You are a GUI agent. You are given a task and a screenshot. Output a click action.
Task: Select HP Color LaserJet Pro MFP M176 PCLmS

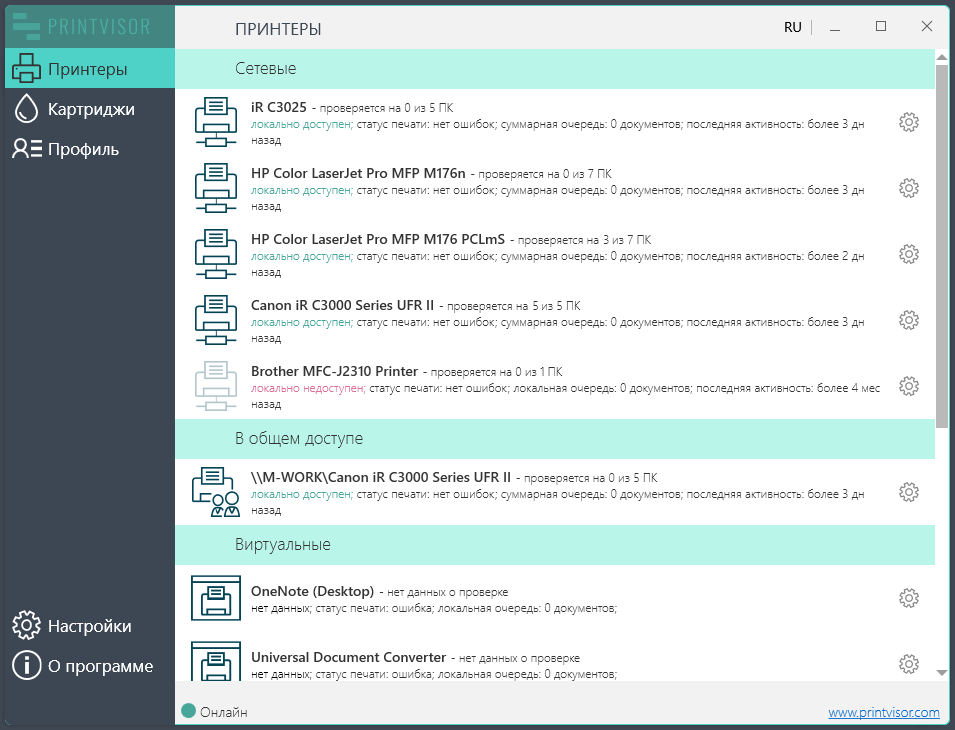point(378,239)
